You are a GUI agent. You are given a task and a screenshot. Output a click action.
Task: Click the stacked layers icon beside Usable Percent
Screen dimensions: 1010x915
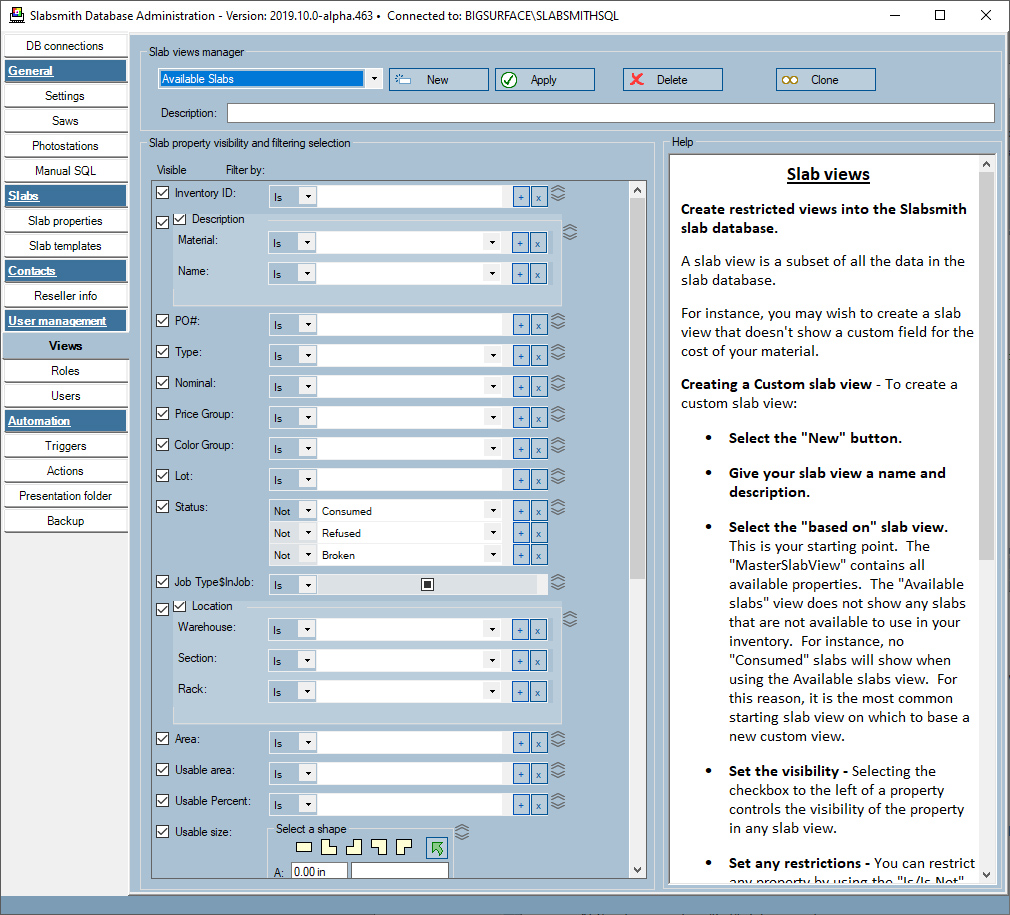tap(558, 801)
